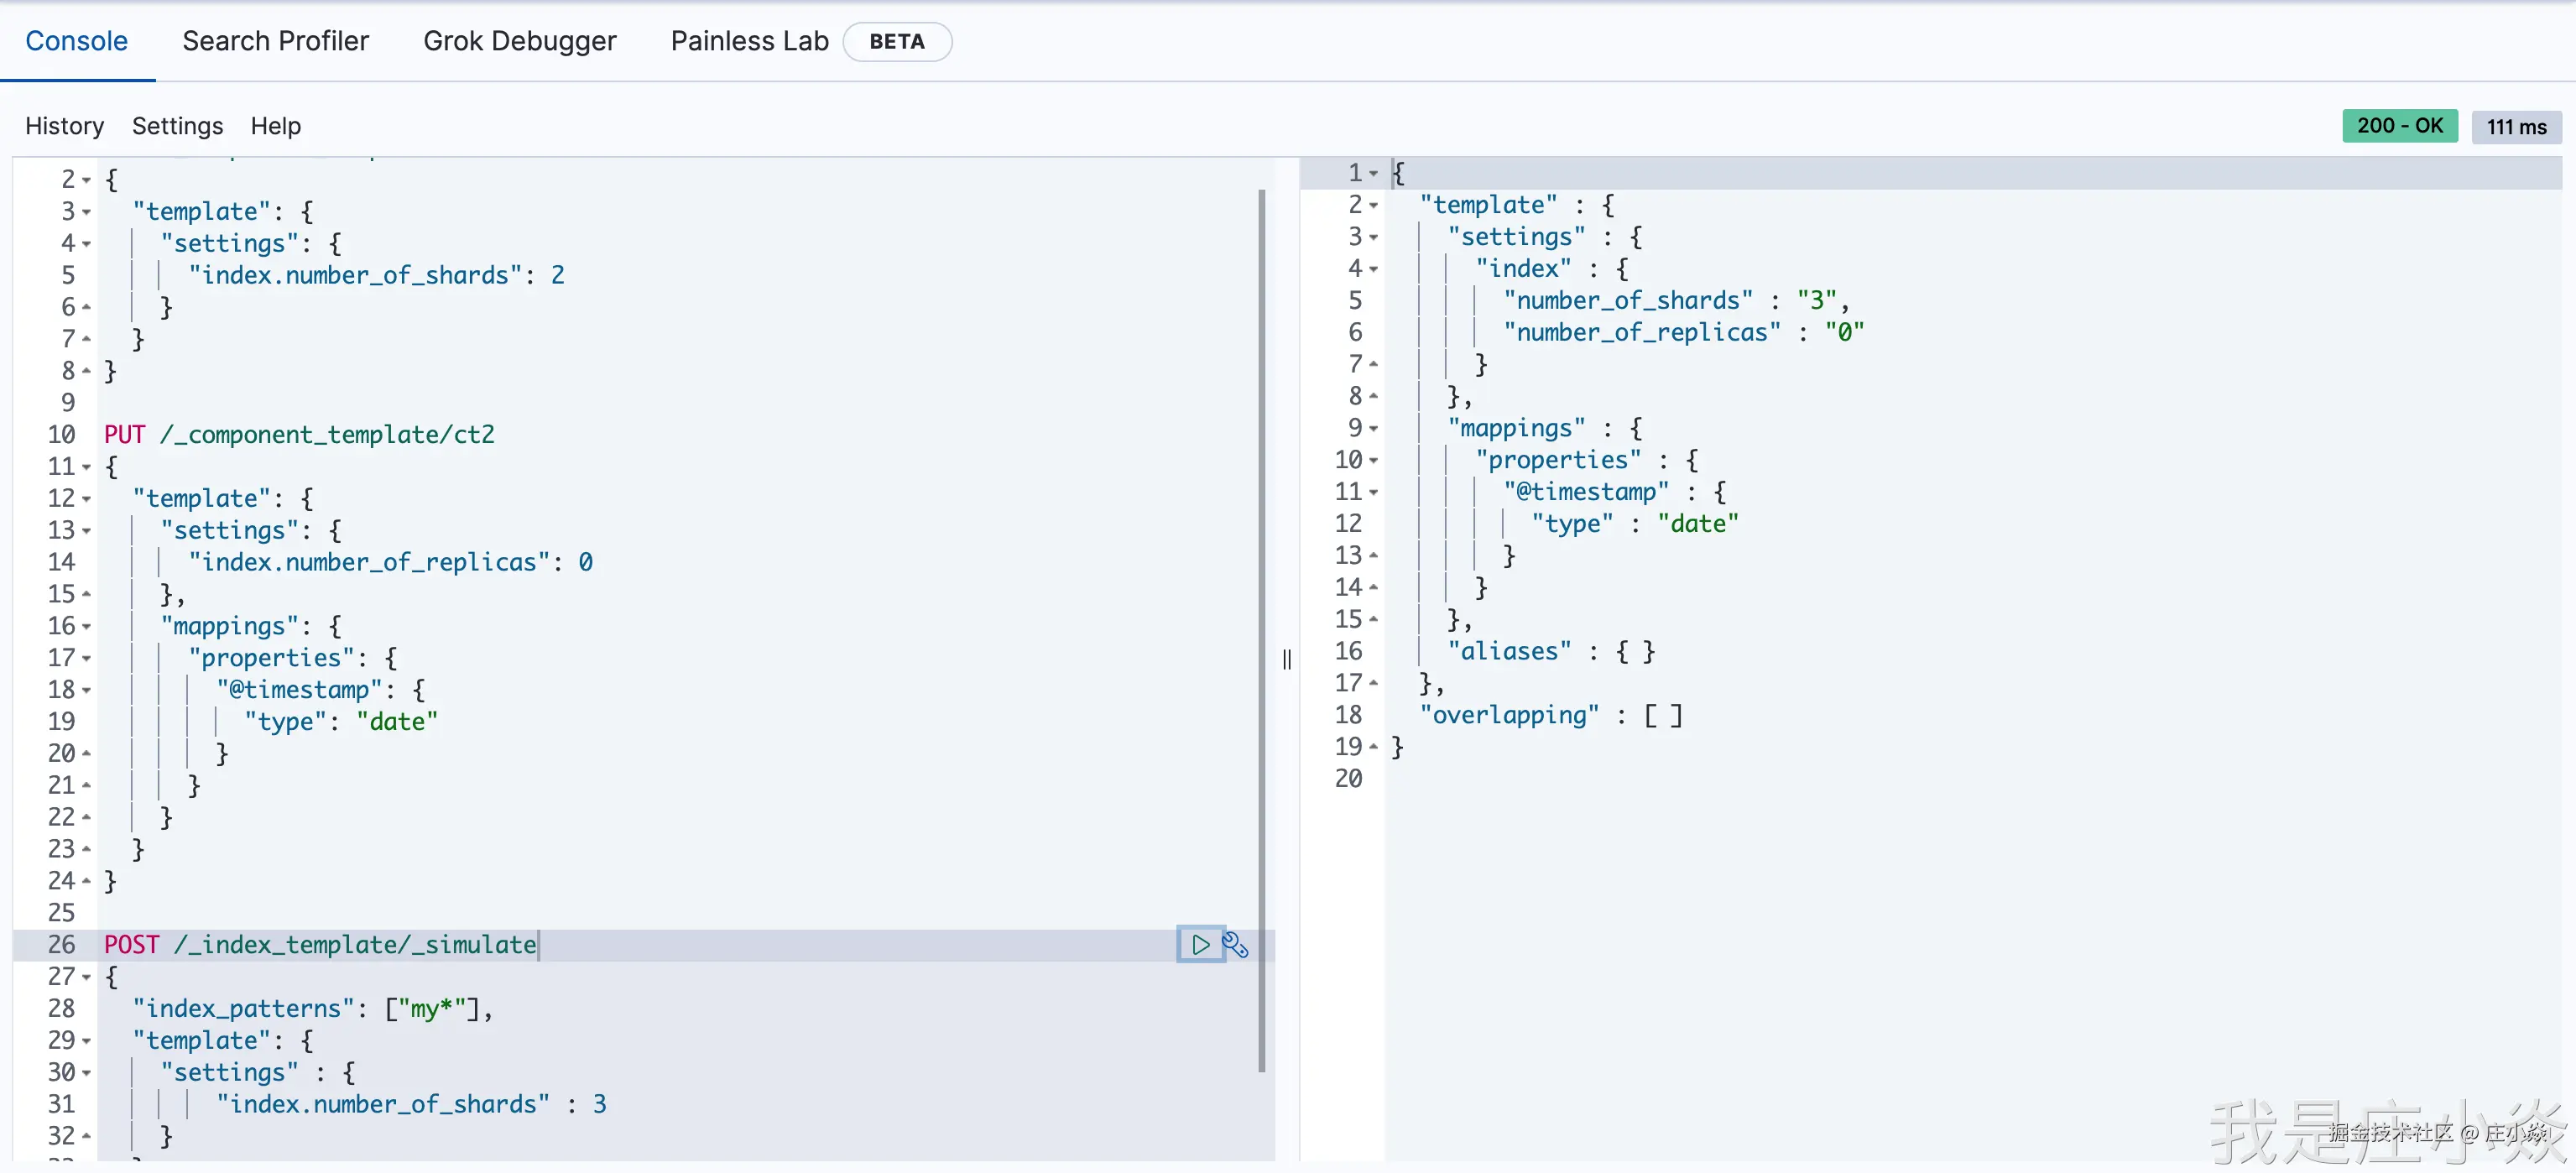Open Painless Lab tab
This screenshot has width=2576, height=1173.
point(749,41)
